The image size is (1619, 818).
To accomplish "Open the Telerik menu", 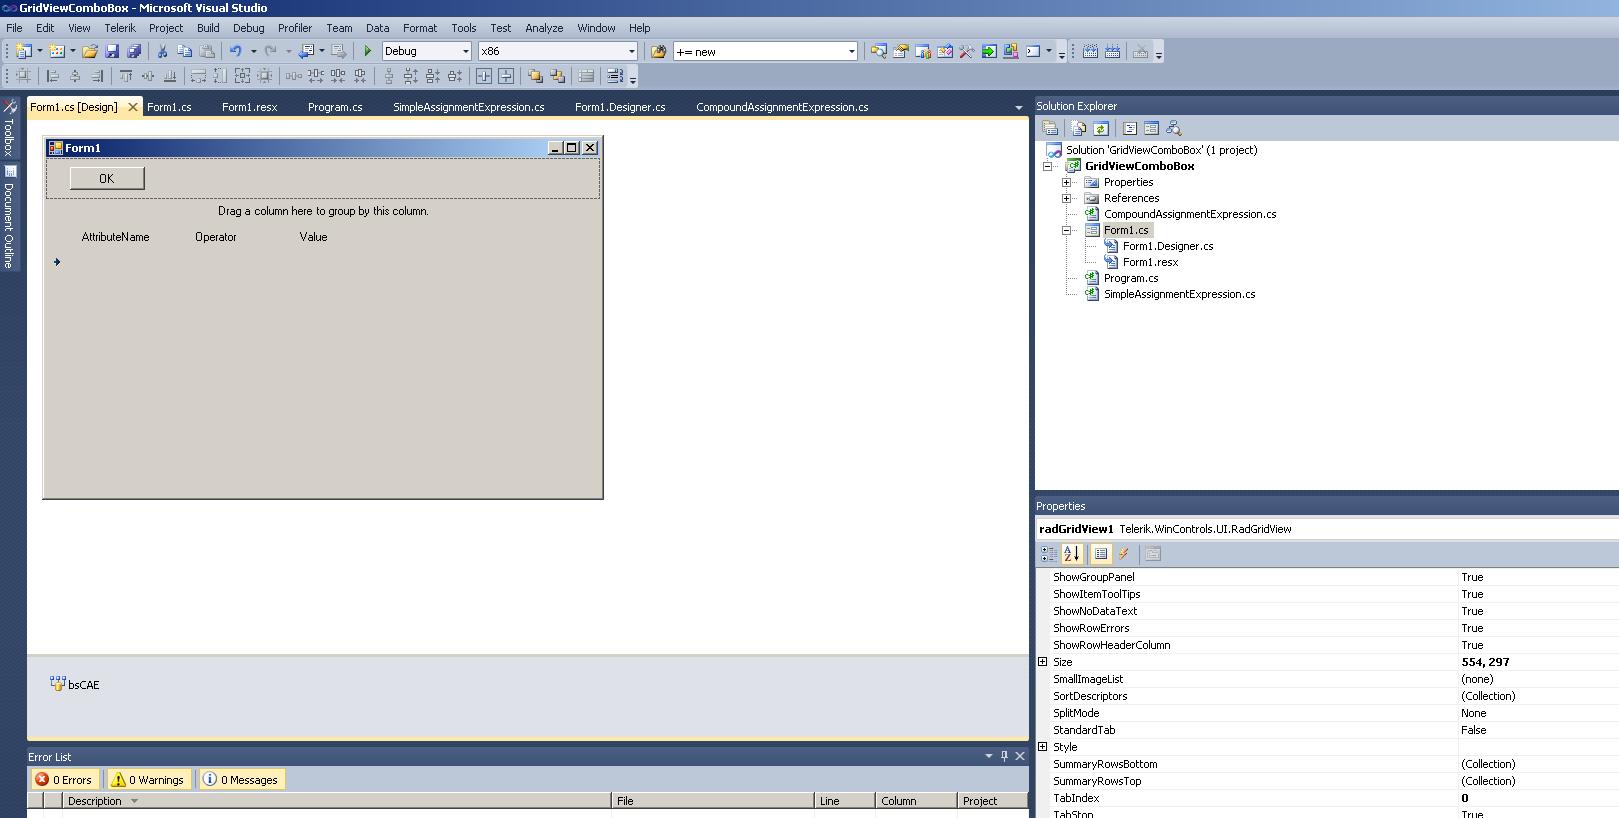I will tap(120, 28).
